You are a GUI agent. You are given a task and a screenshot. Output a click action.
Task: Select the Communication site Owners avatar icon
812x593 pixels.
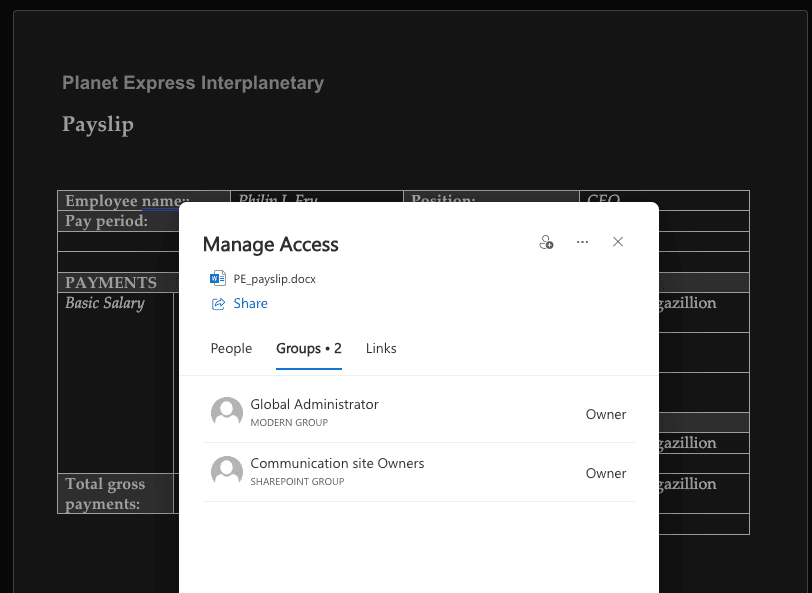(x=227, y=472)
